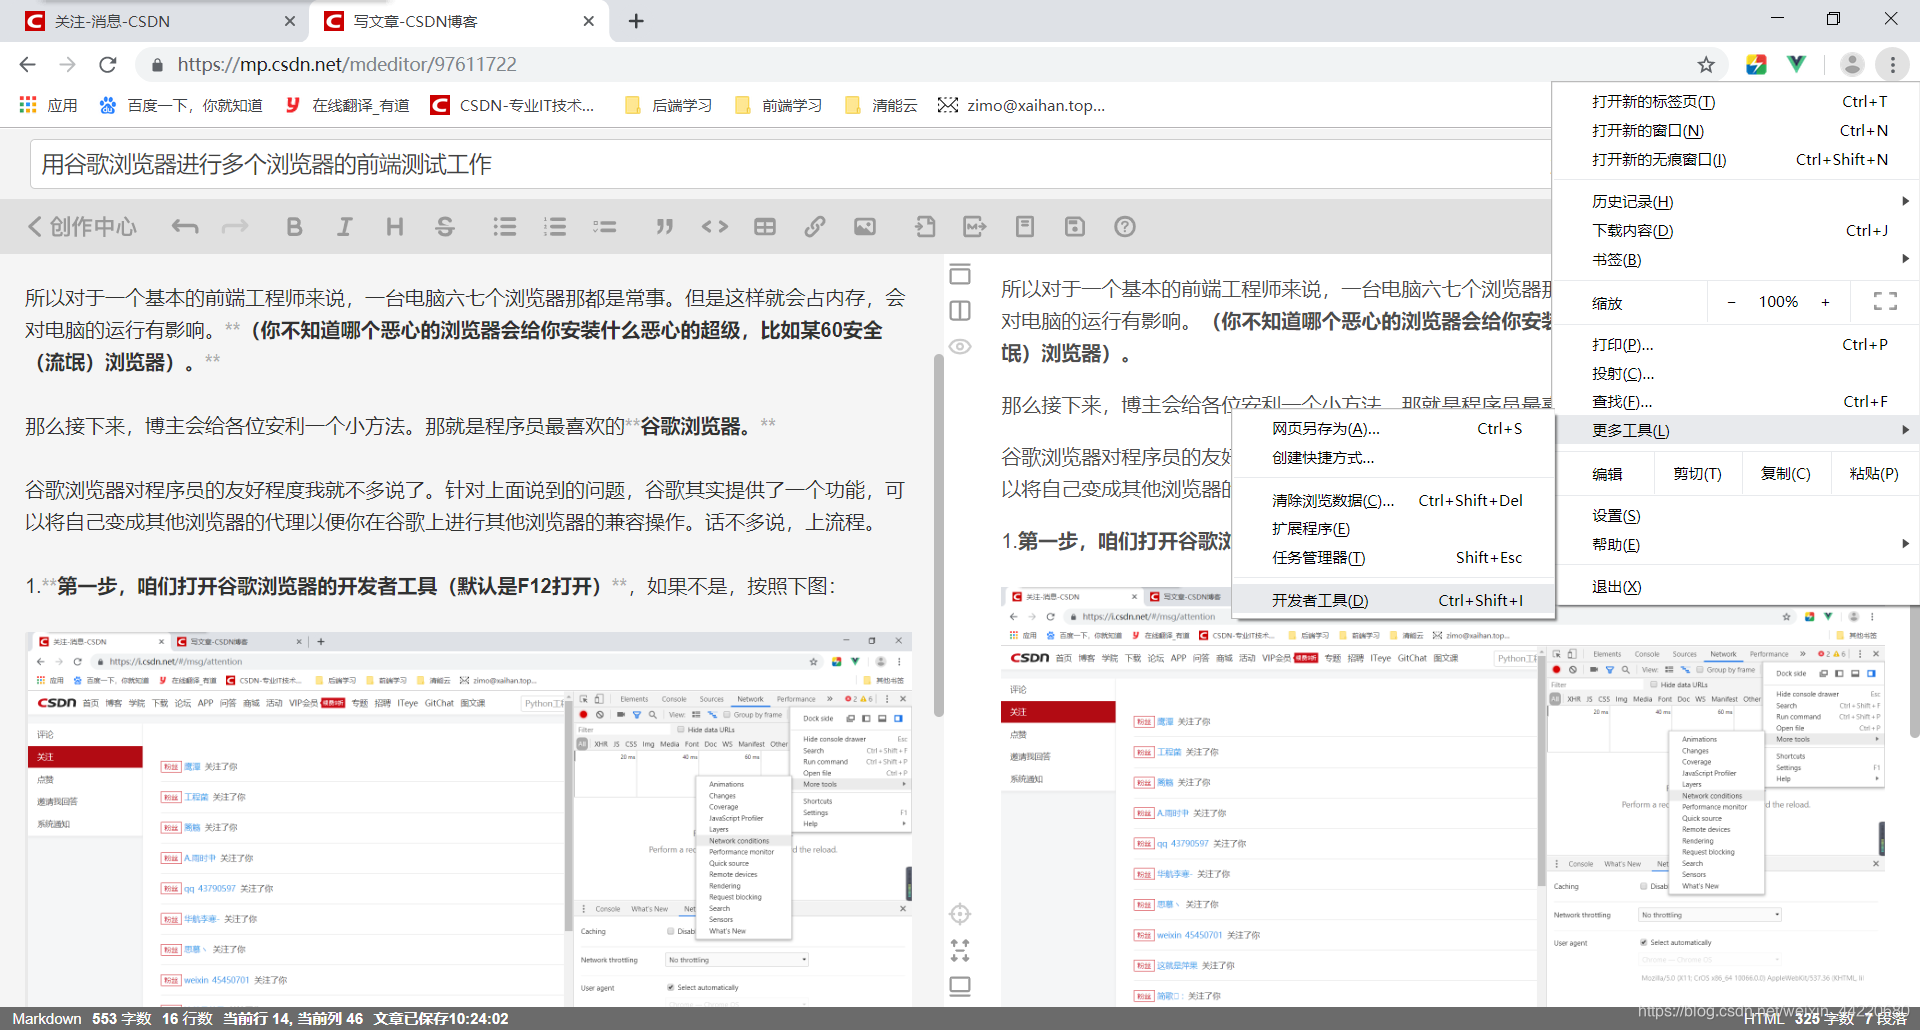Choose 退出 in the Chrome menu
This screenshot has height=1030, width=1920.
(1735, 587)
